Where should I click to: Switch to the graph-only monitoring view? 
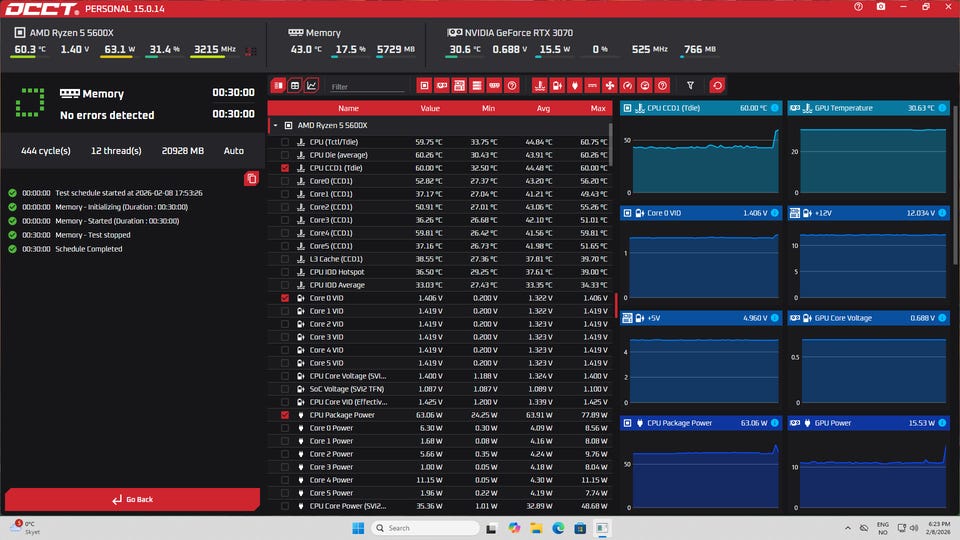(x=312, y=86)
